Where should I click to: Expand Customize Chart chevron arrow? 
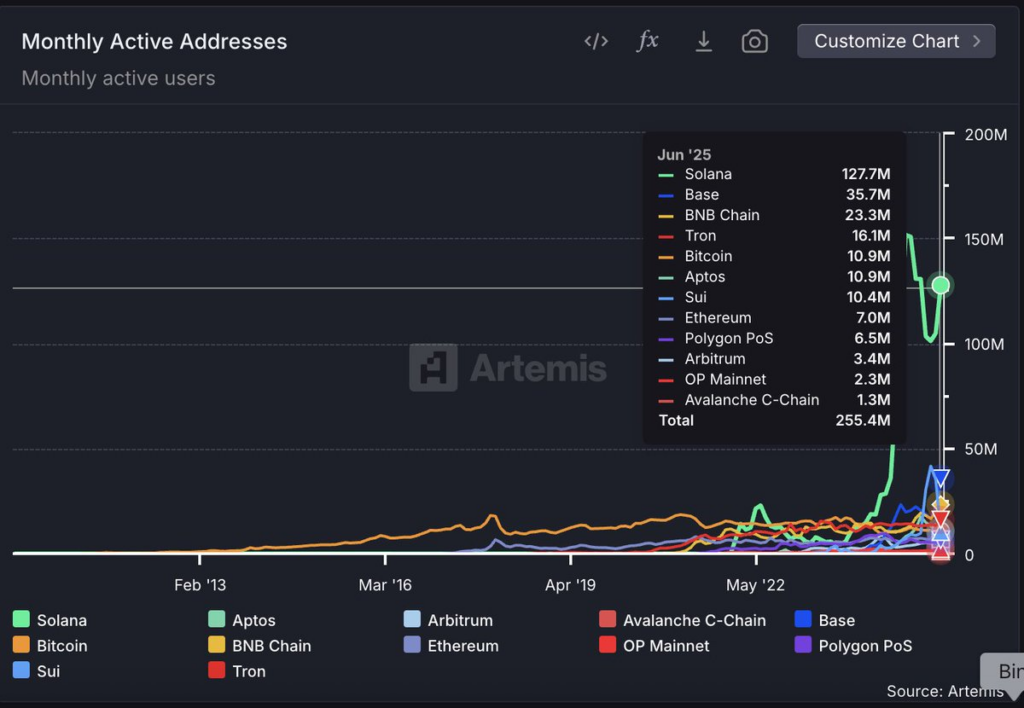(976, 41)
